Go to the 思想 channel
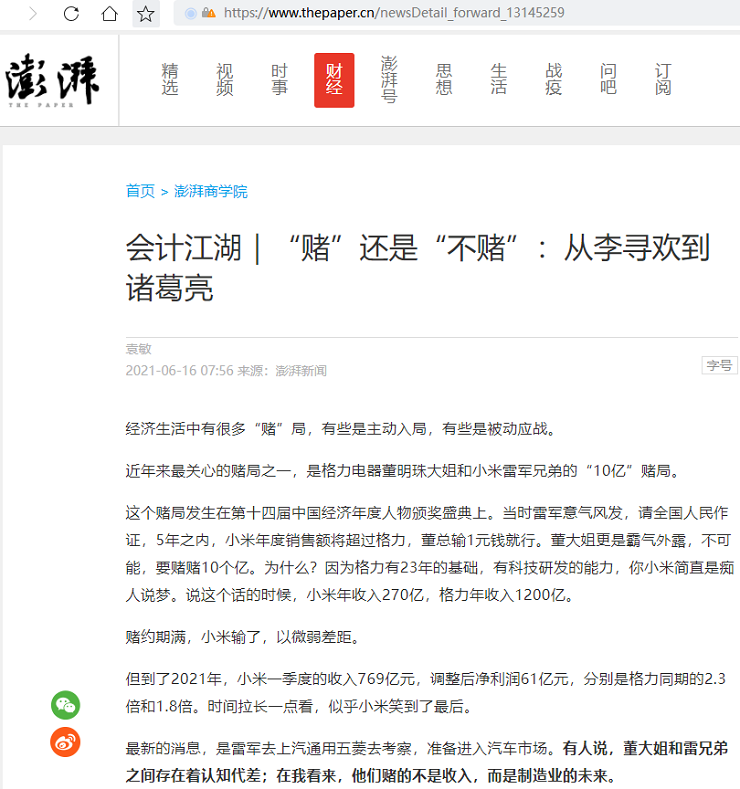740x789 pixels. [x=444, y=80]
